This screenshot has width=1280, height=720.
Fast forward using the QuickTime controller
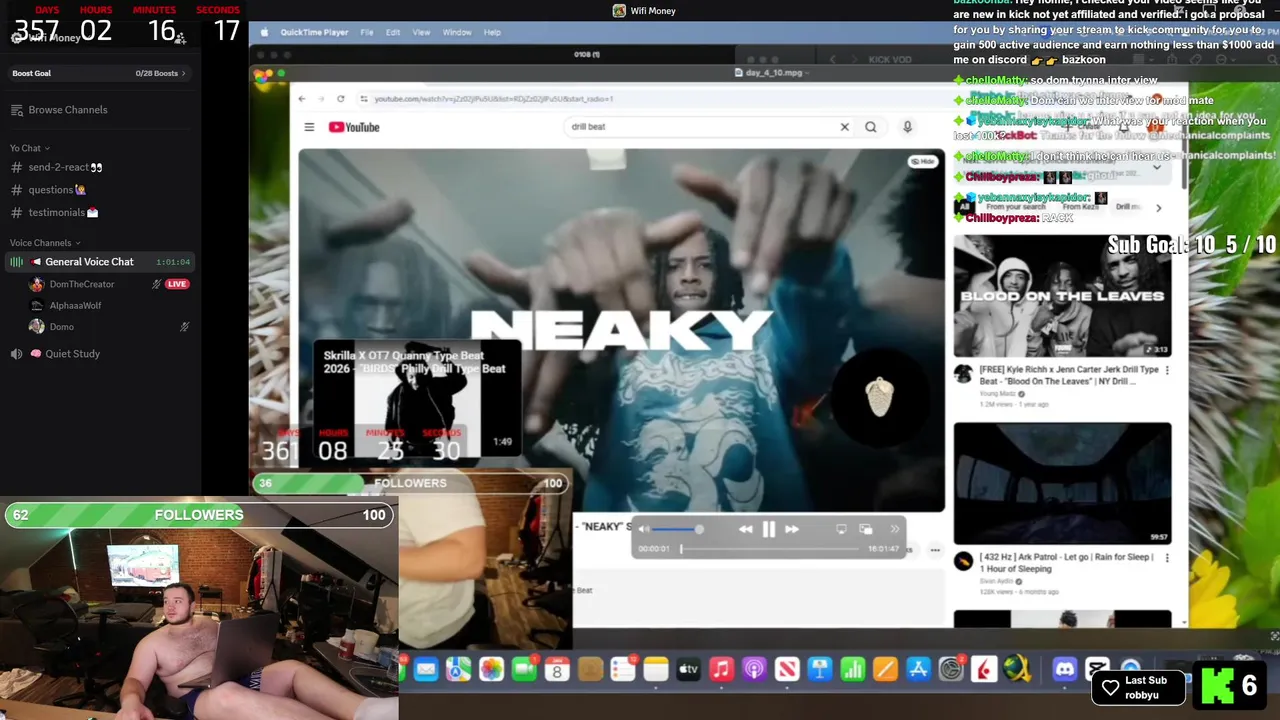pyautogui.click(x=791, y=530)
